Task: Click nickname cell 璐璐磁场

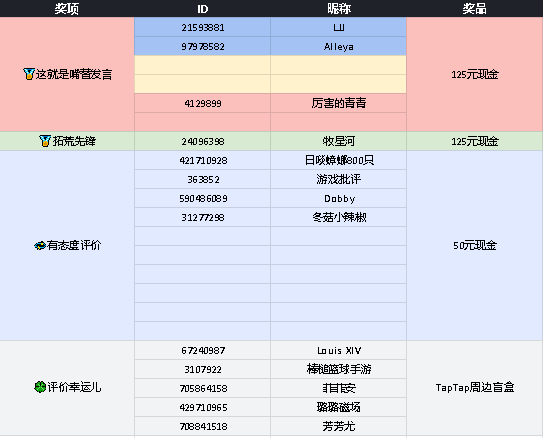Action: coord(339,408)
